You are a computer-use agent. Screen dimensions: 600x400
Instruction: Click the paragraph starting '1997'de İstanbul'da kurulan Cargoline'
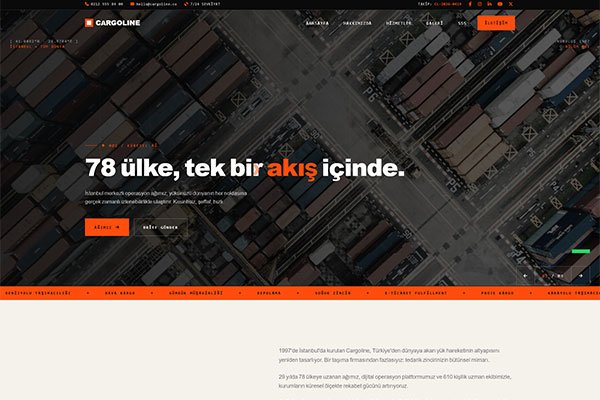coord(389,355)
